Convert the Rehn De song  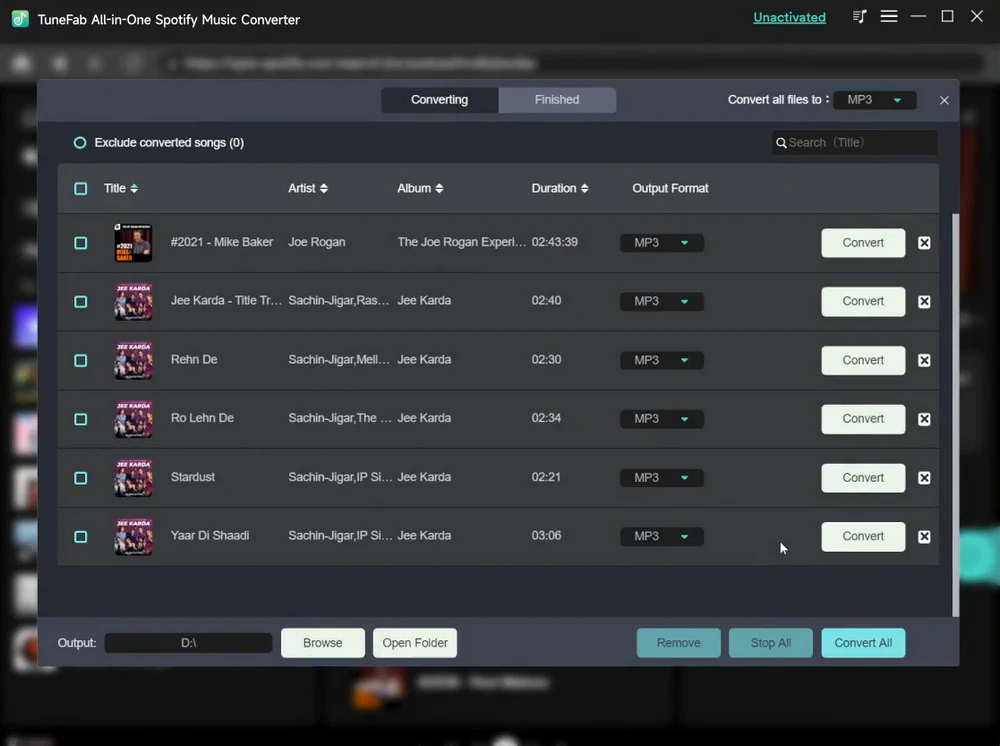pyautogui.click(x=863, y=360)
